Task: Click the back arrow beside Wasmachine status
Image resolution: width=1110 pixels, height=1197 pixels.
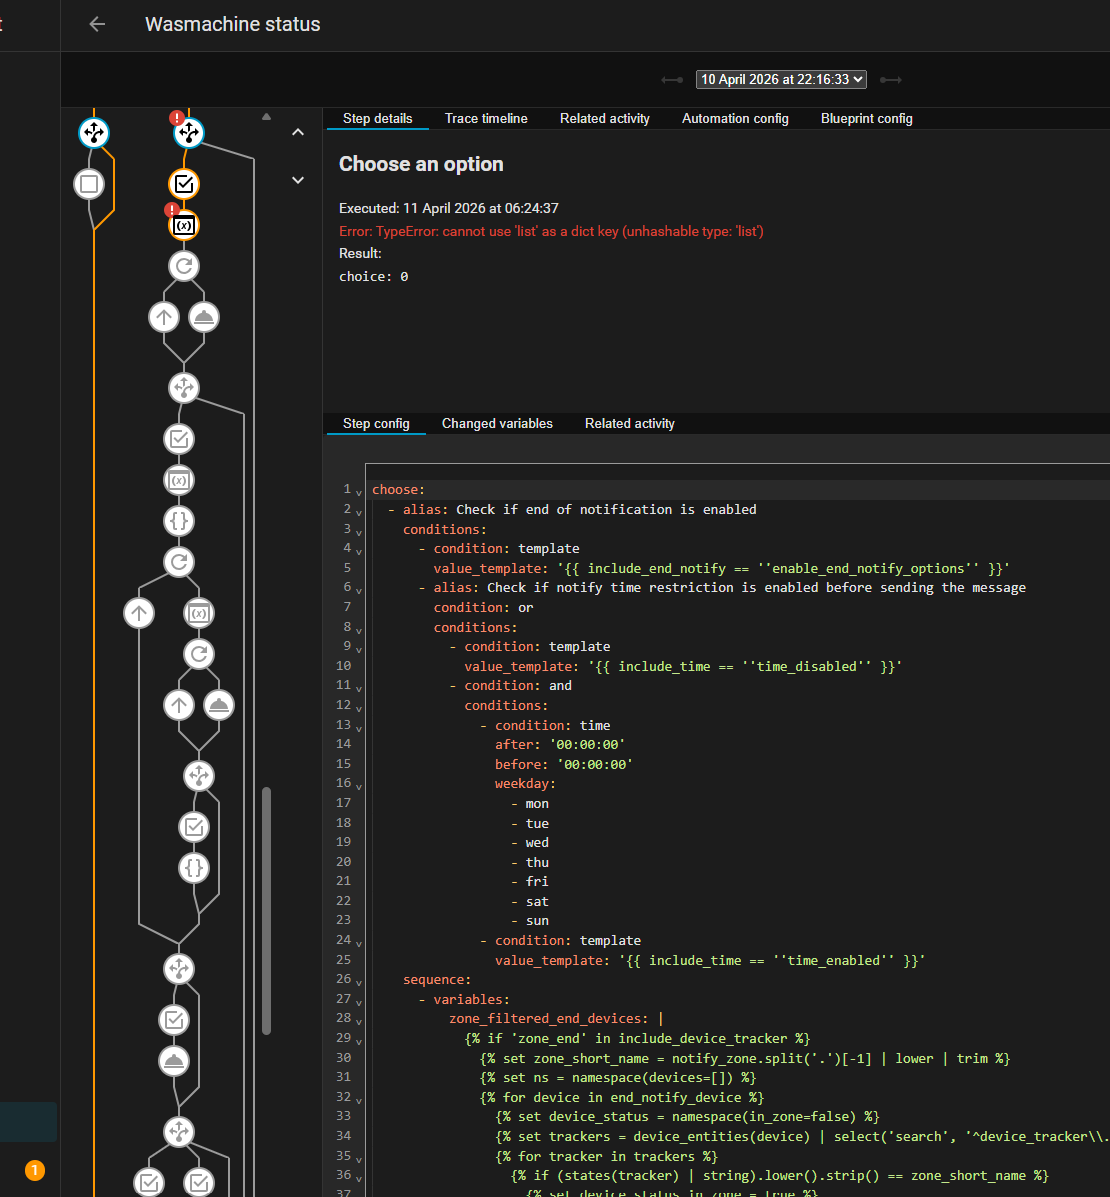Action: [x=97, y=25]
